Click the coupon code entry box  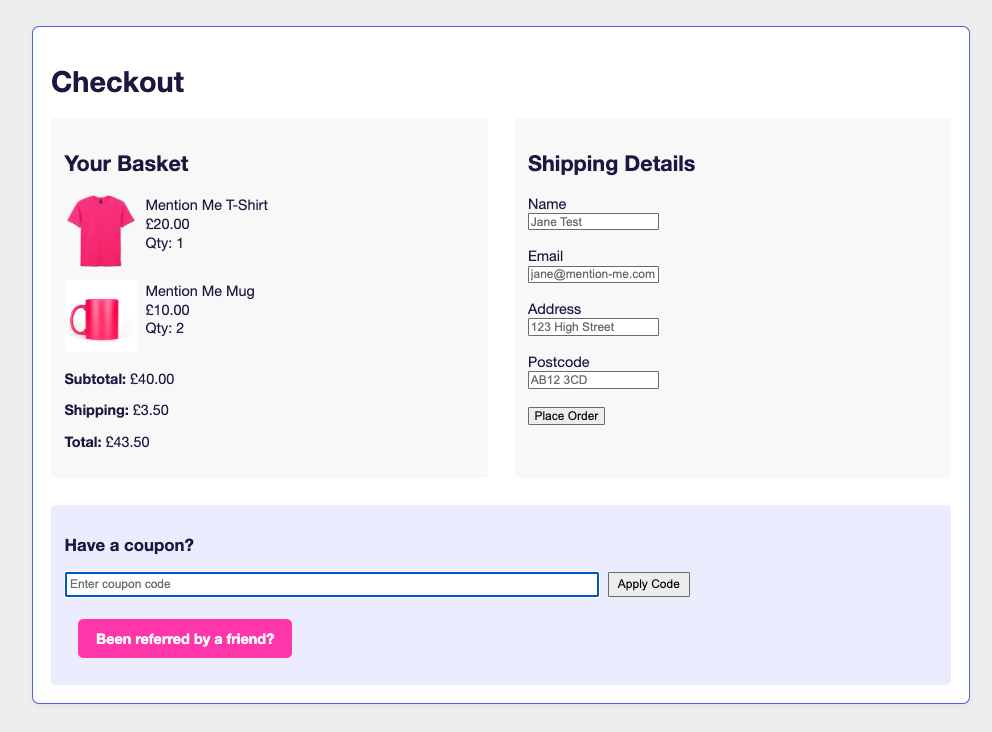point(332,584)
